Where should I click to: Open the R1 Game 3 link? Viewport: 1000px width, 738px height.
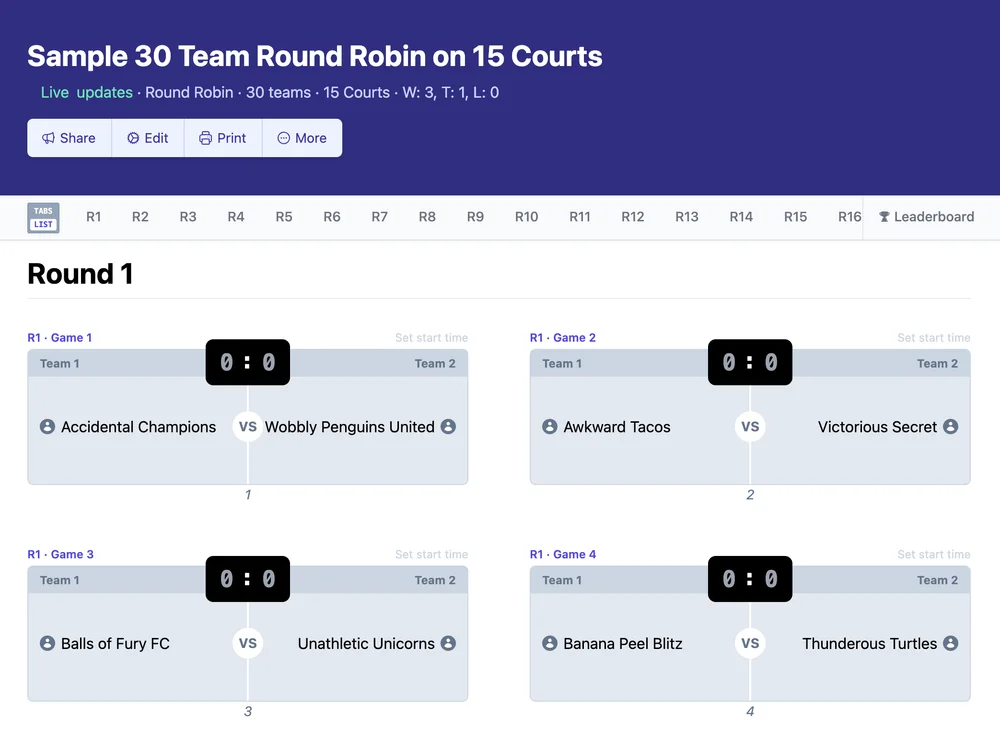click(x=60, y=554)
